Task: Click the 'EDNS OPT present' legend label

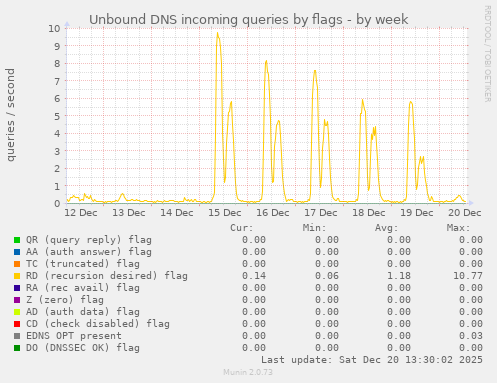Action: click(x=74, y=336)
